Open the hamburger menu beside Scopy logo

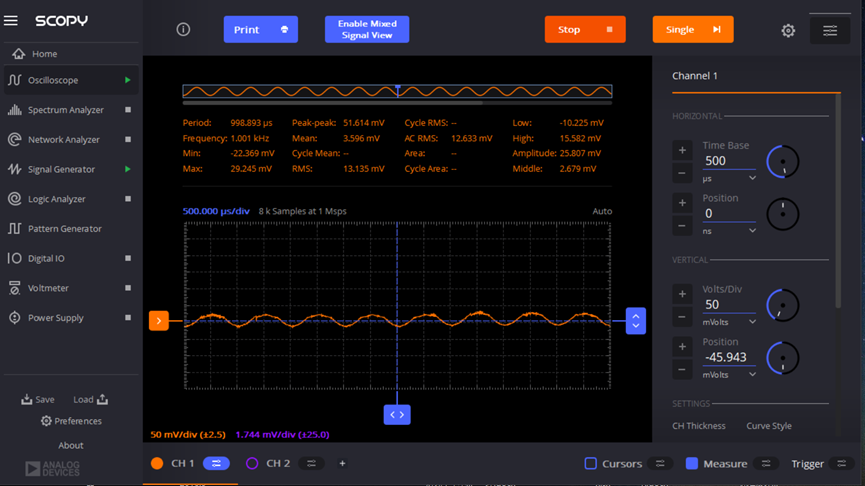point(10,21)
